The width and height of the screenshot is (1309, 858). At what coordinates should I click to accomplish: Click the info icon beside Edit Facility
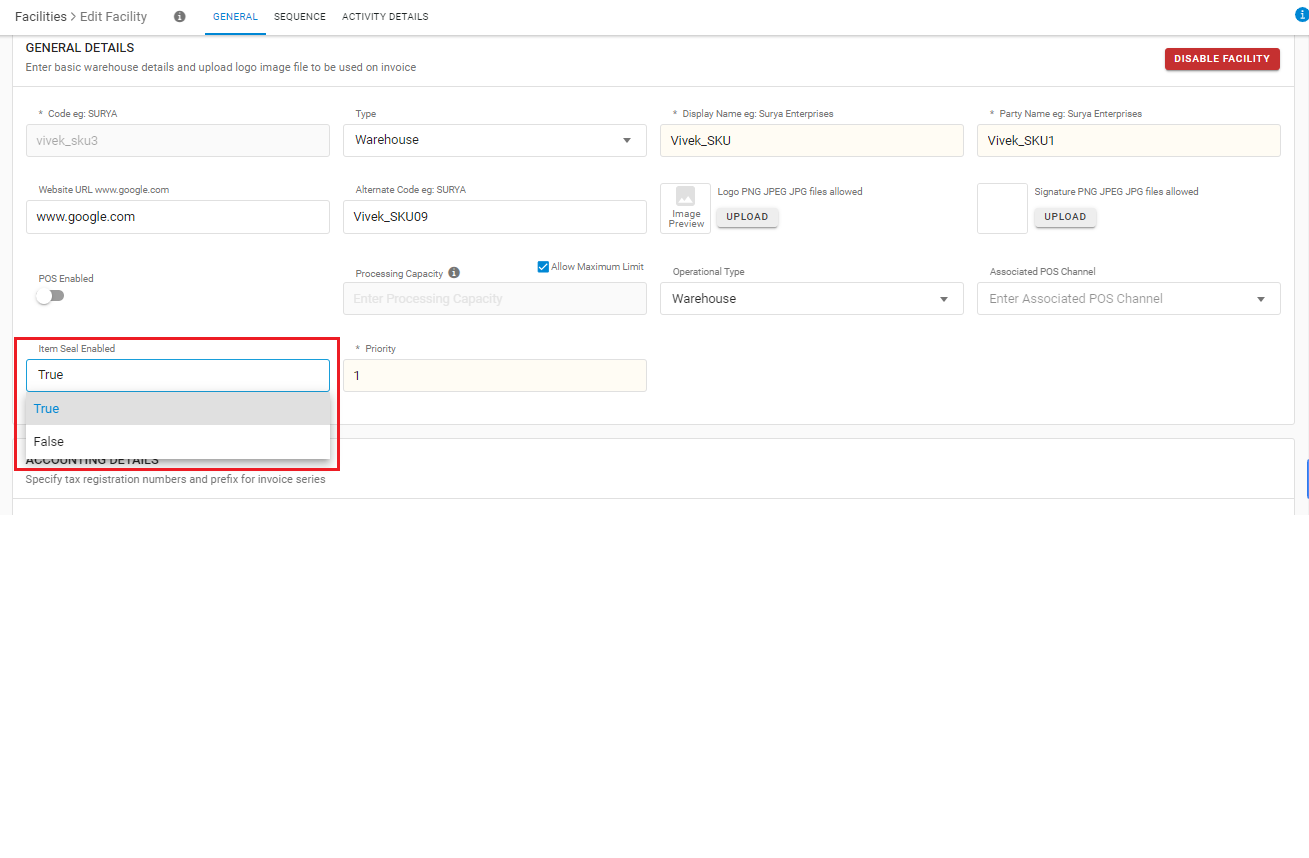tap(179, 17)
